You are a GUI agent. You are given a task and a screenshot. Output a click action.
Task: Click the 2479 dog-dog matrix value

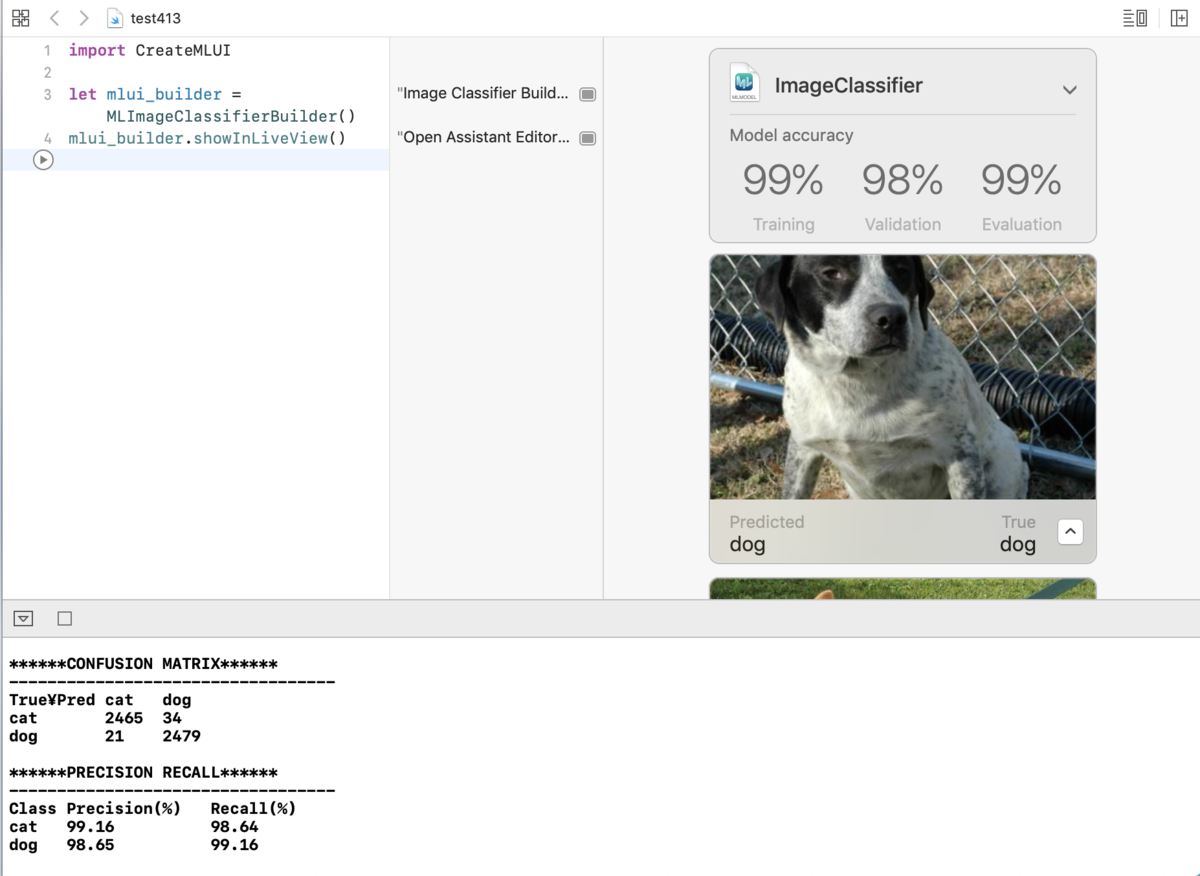(182, 736)
